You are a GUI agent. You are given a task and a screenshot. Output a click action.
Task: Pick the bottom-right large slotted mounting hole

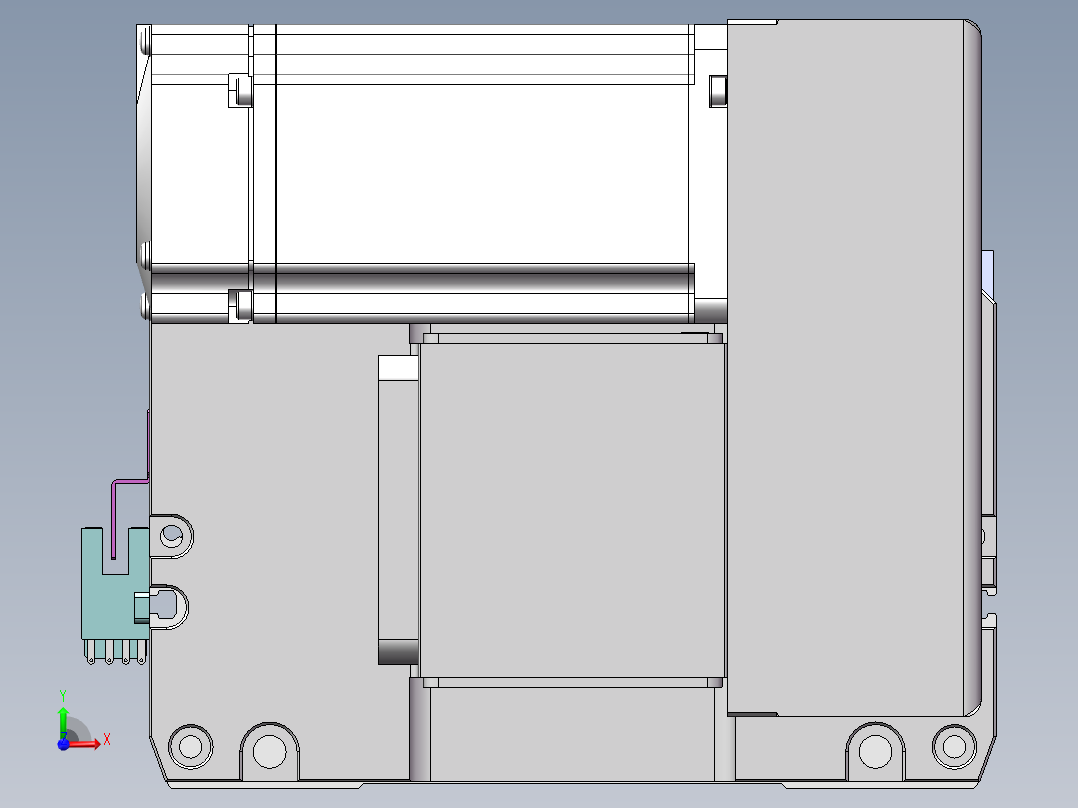[x=875, y=752]
